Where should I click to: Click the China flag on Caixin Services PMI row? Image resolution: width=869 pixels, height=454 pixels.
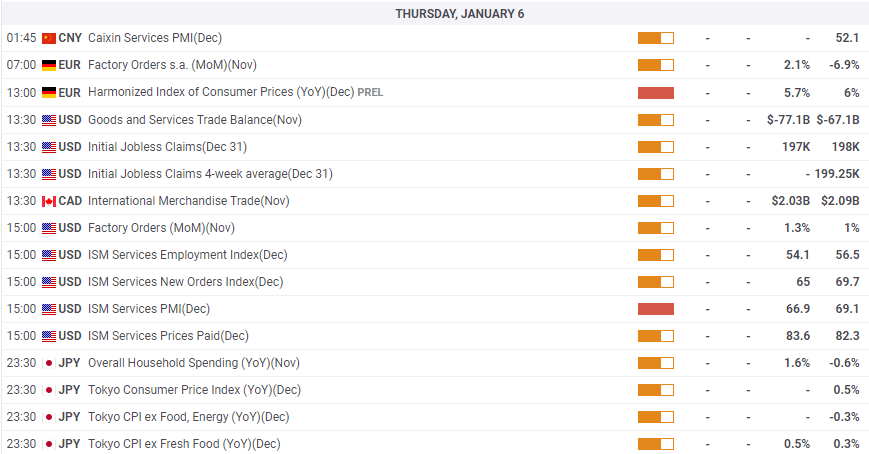pos(49,38)
